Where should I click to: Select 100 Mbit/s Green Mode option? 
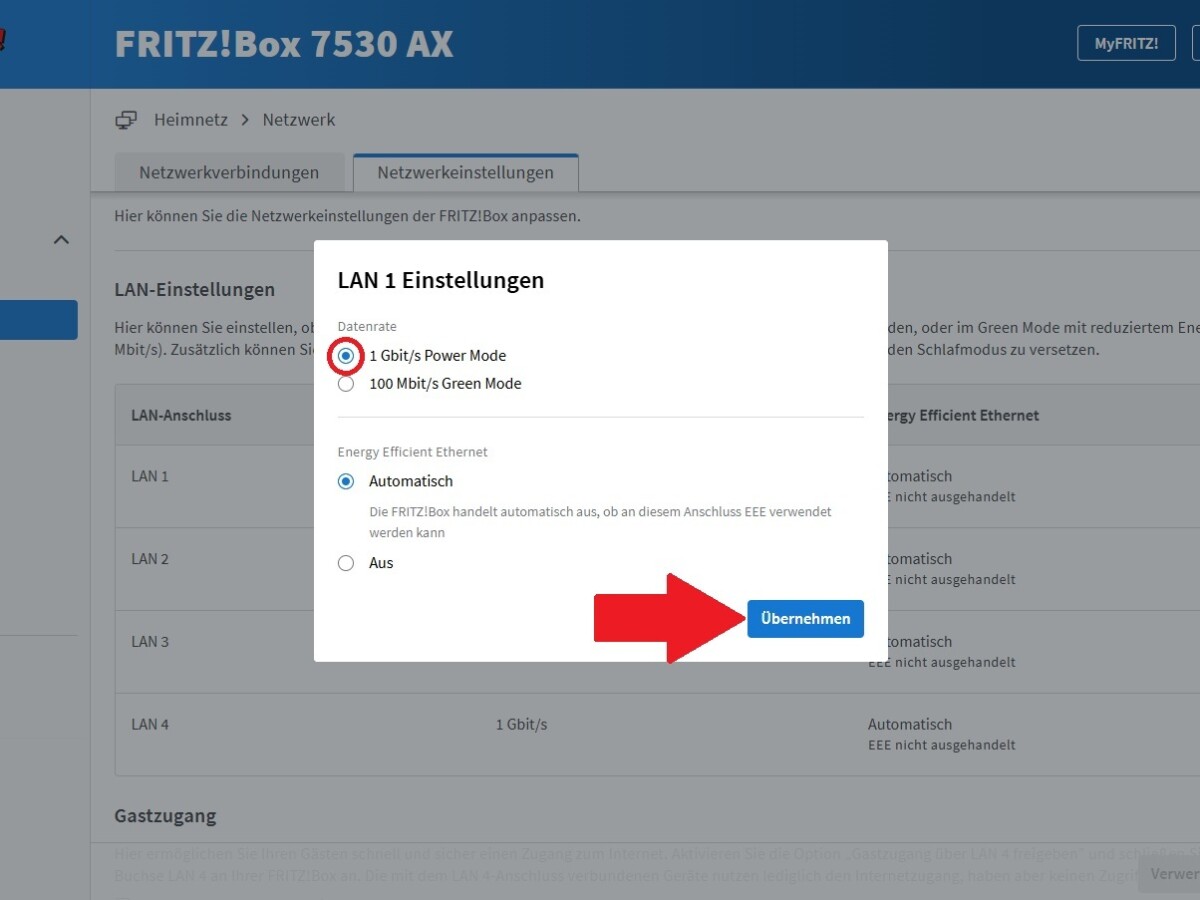coord(346,383)
